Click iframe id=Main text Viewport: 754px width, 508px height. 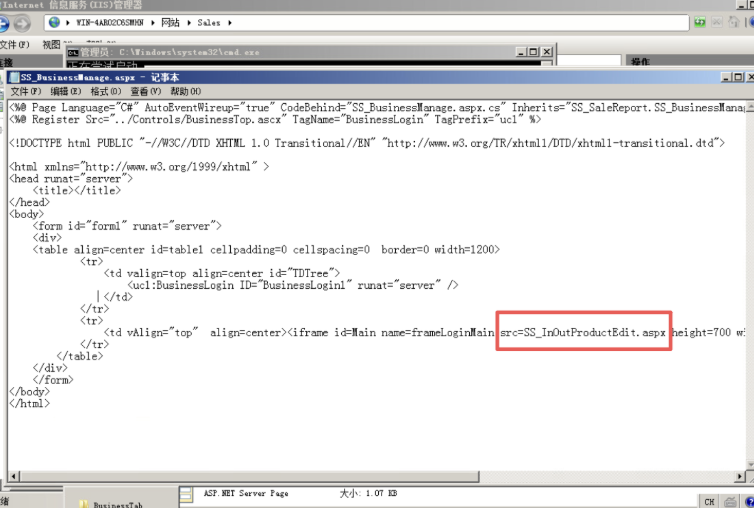(332, 332)
